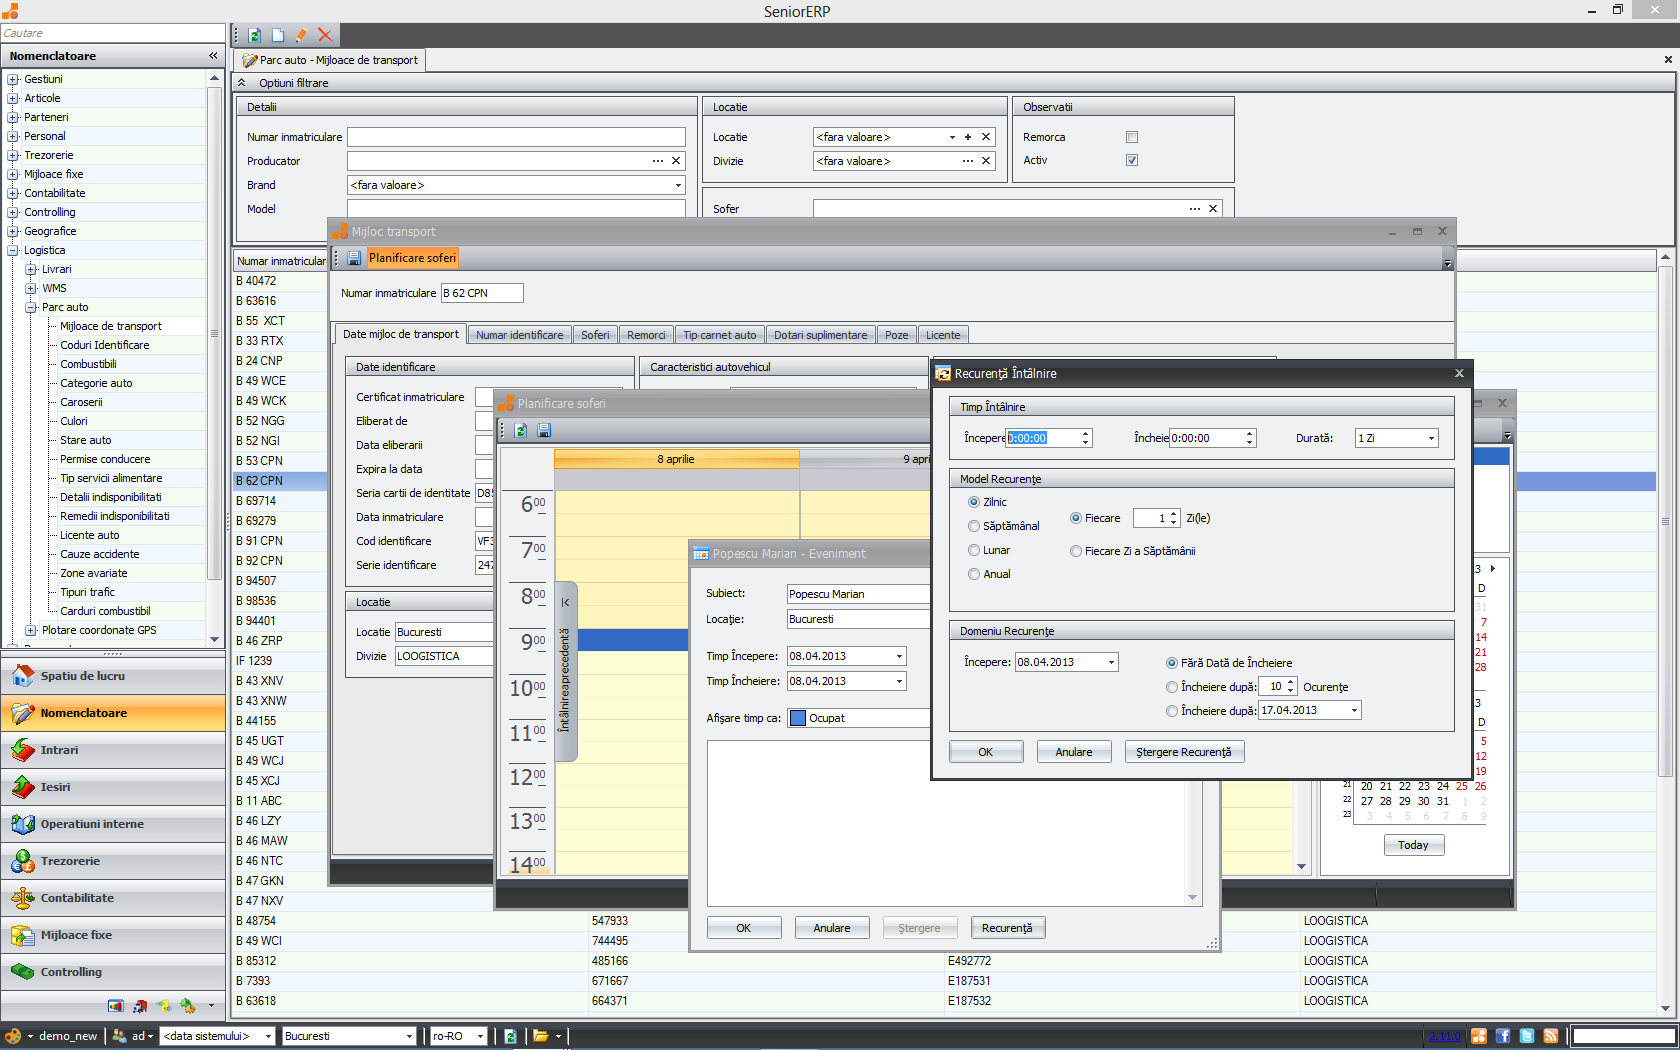Viewport: 1680px width, 1050px height.
Task: Click the refresh icon in main toolbar
Action: point(255,35)
